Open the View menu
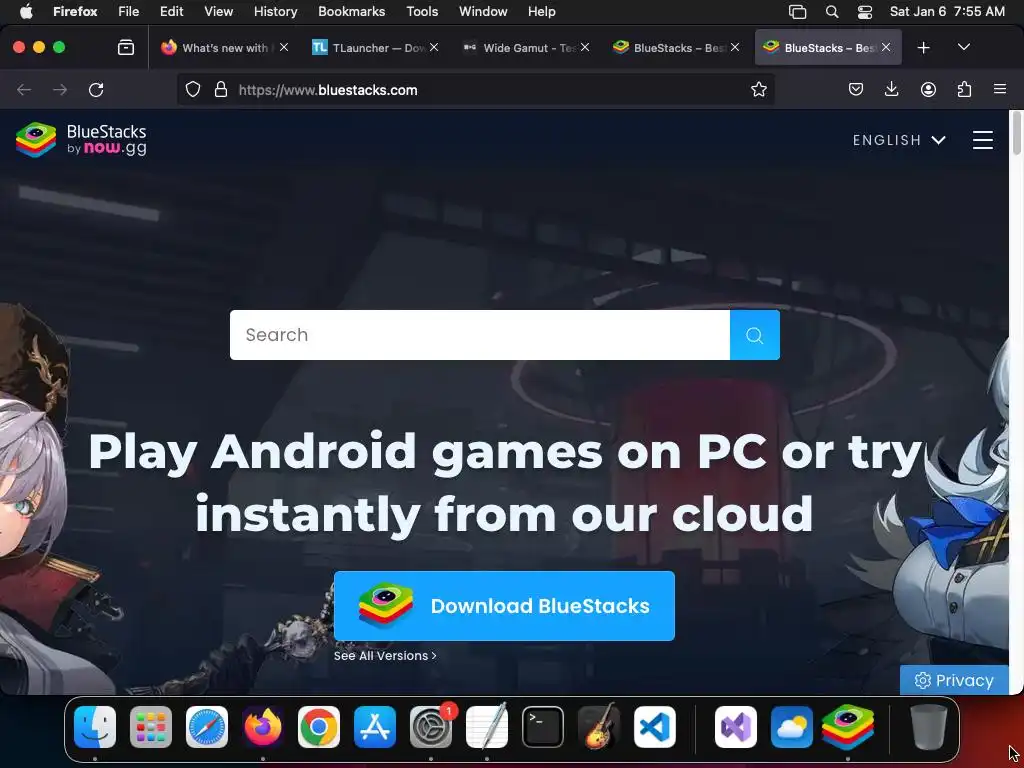This screenshot has width=1024, height=768. pos(218,11)
